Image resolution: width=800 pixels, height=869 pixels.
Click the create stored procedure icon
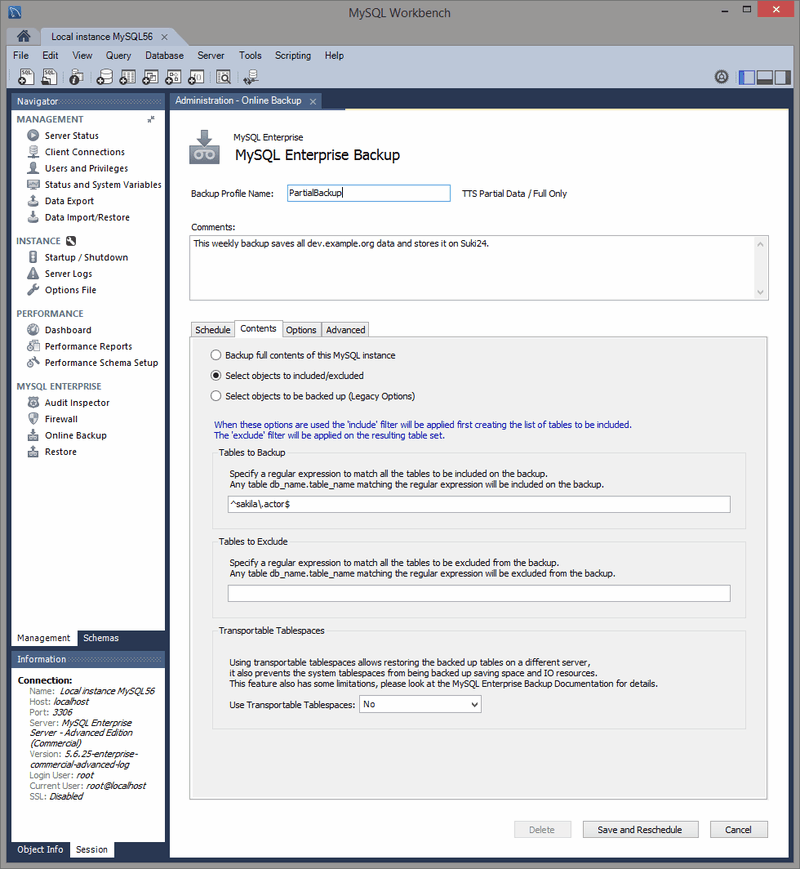(x=173, y=76)
